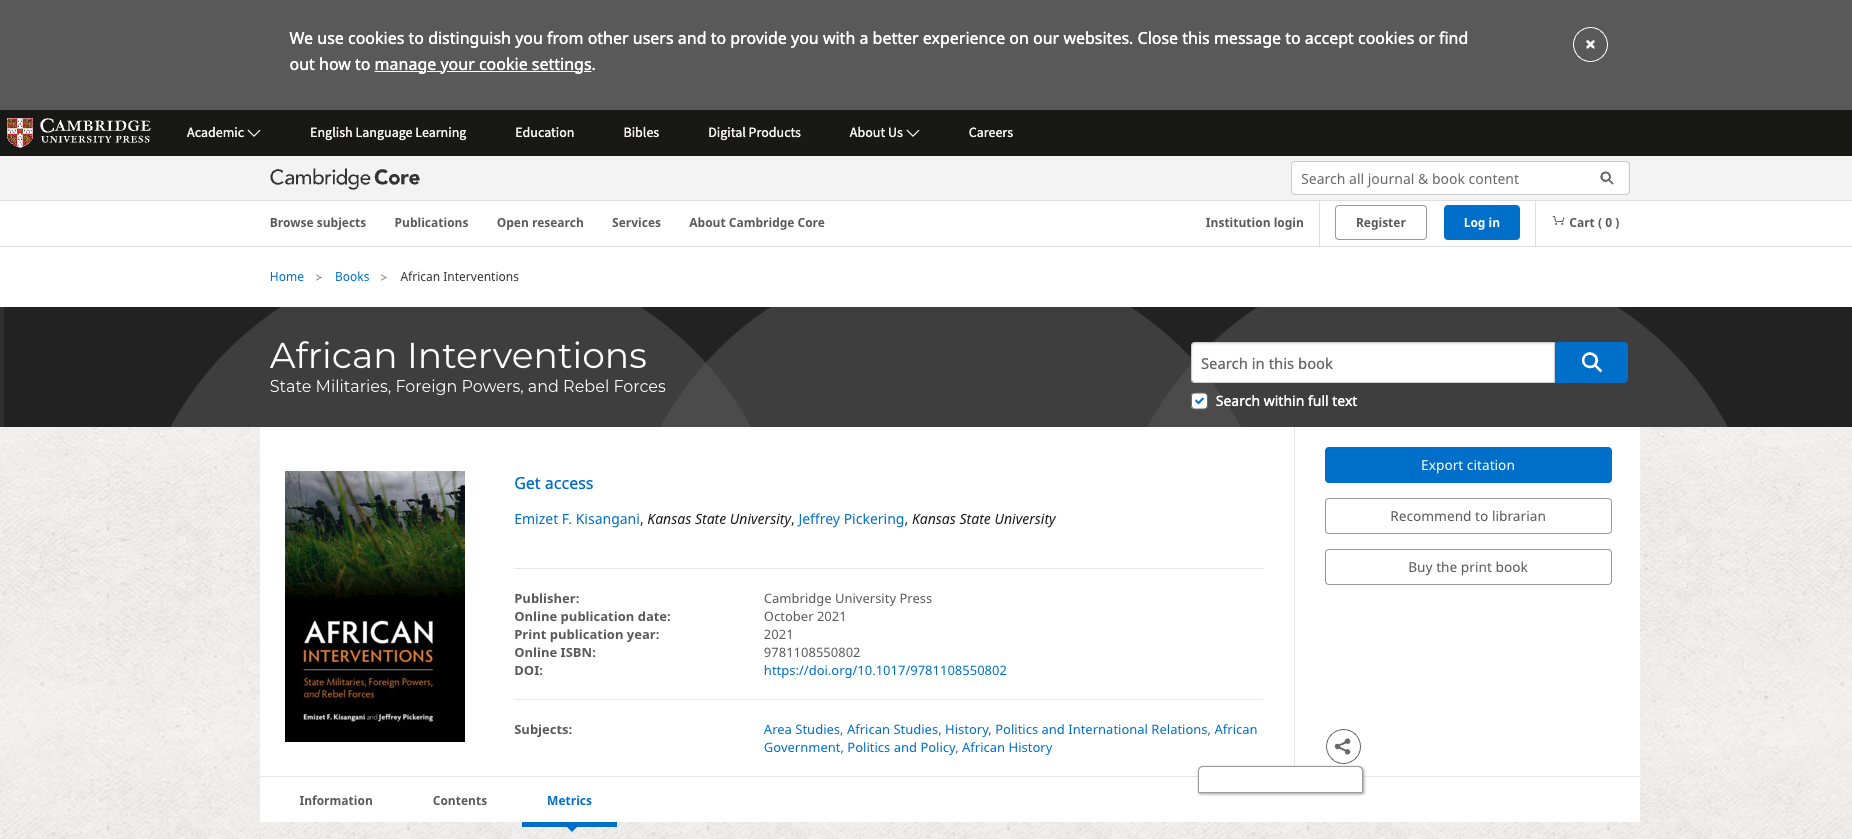Open the Browse subjects menu
1852x839 pixels.
coord(317,223)
